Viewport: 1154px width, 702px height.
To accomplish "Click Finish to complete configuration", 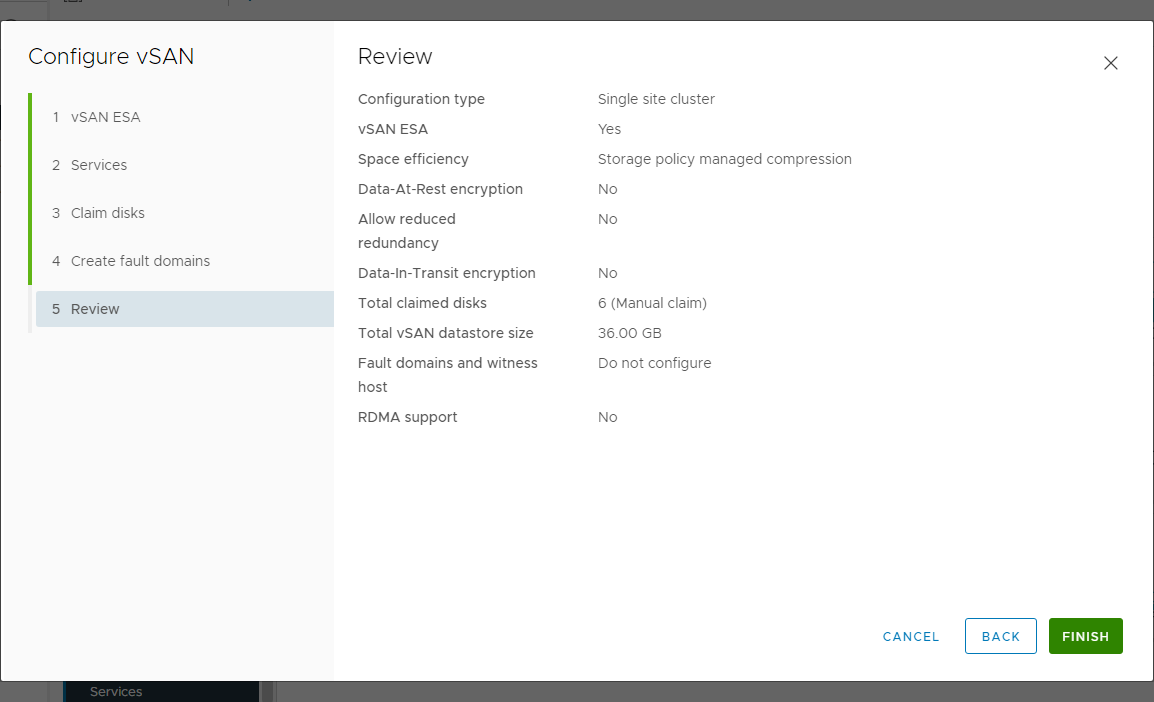I will pos(1085,636).
